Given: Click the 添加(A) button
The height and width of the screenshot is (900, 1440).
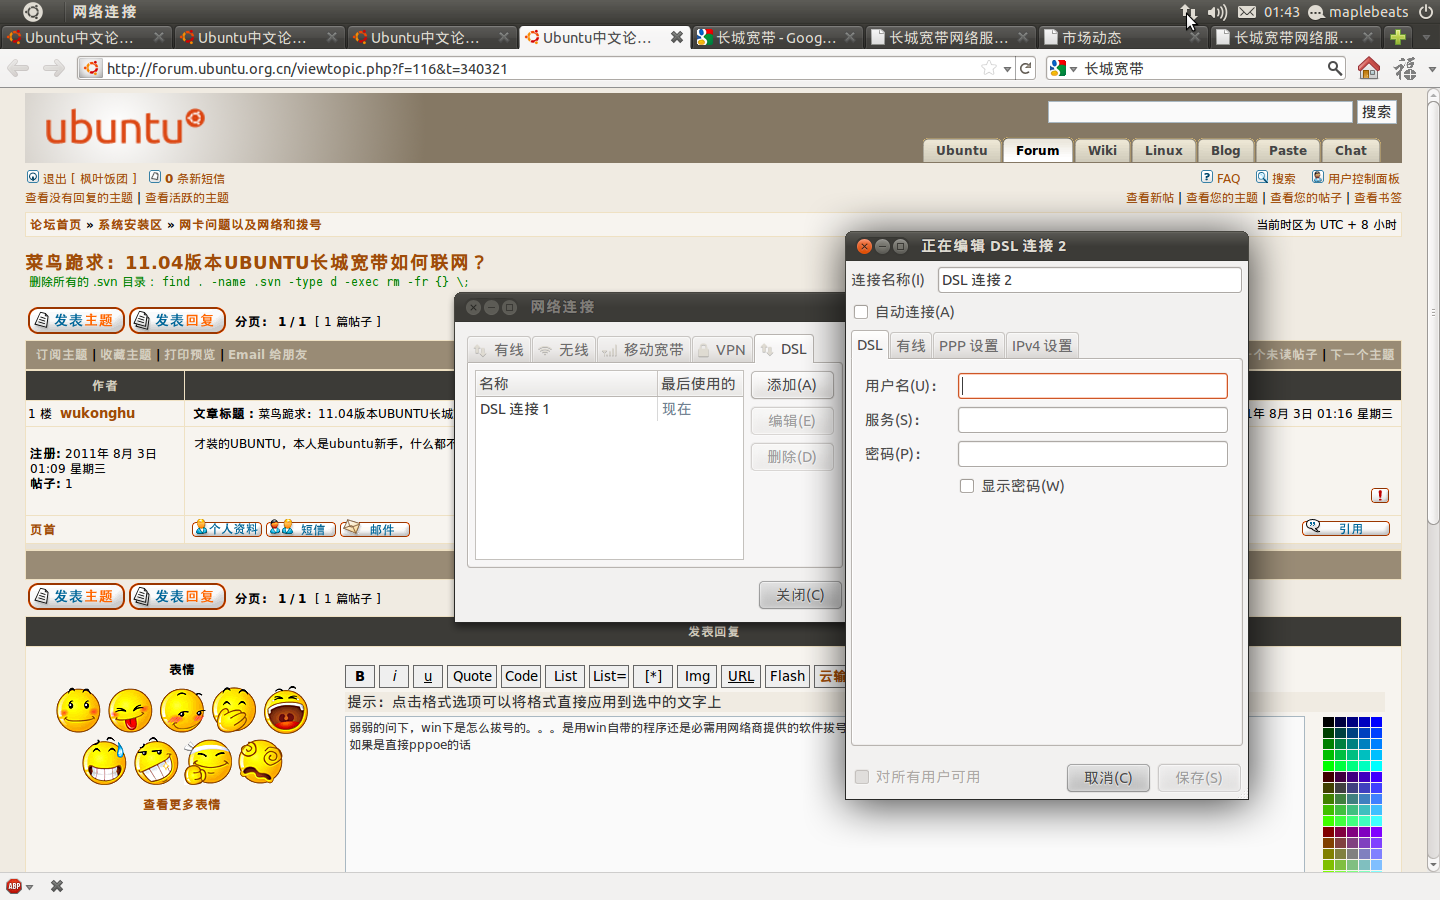Looking at the screenshot, I should point(792,385).
